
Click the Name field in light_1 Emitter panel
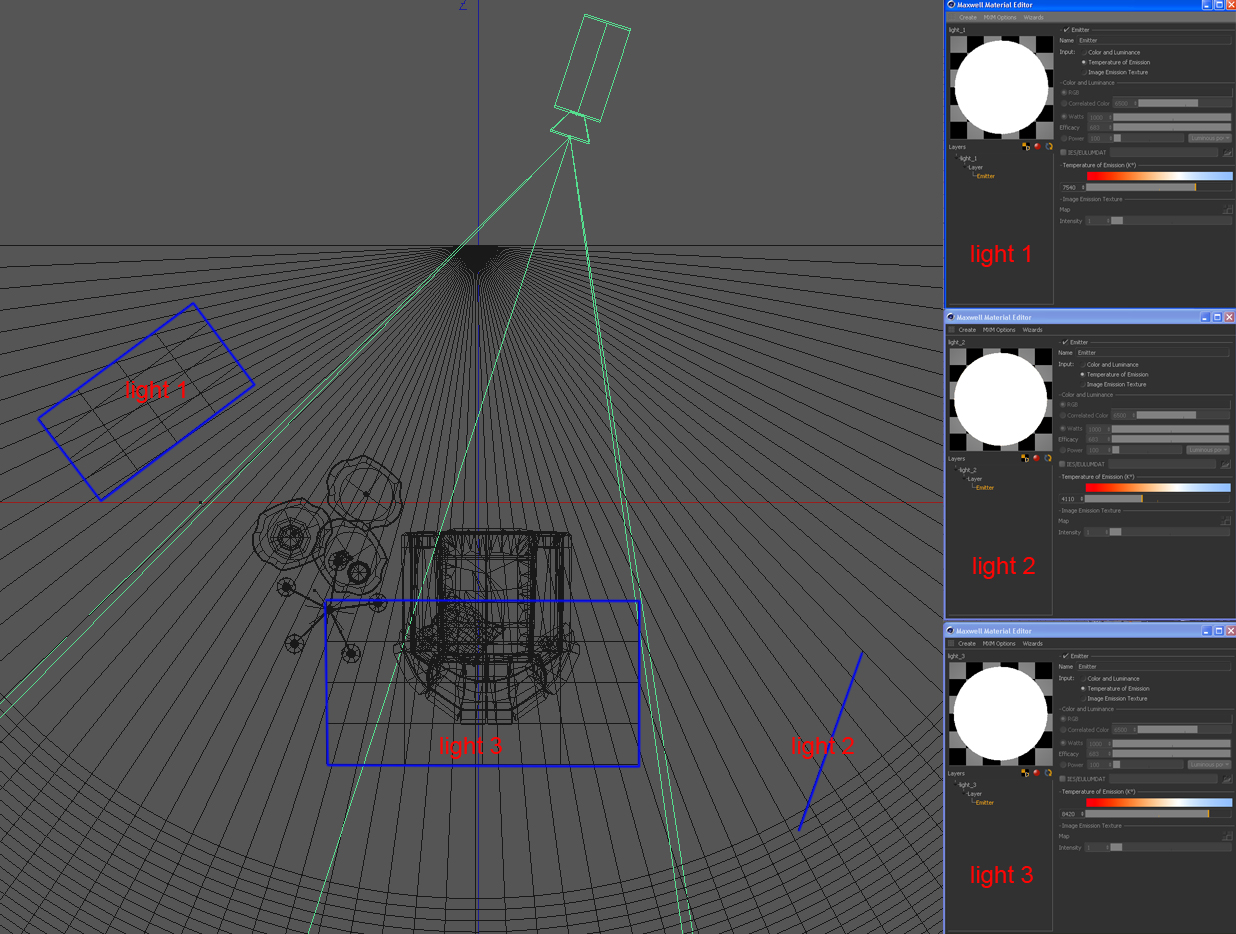point(1154,40)
